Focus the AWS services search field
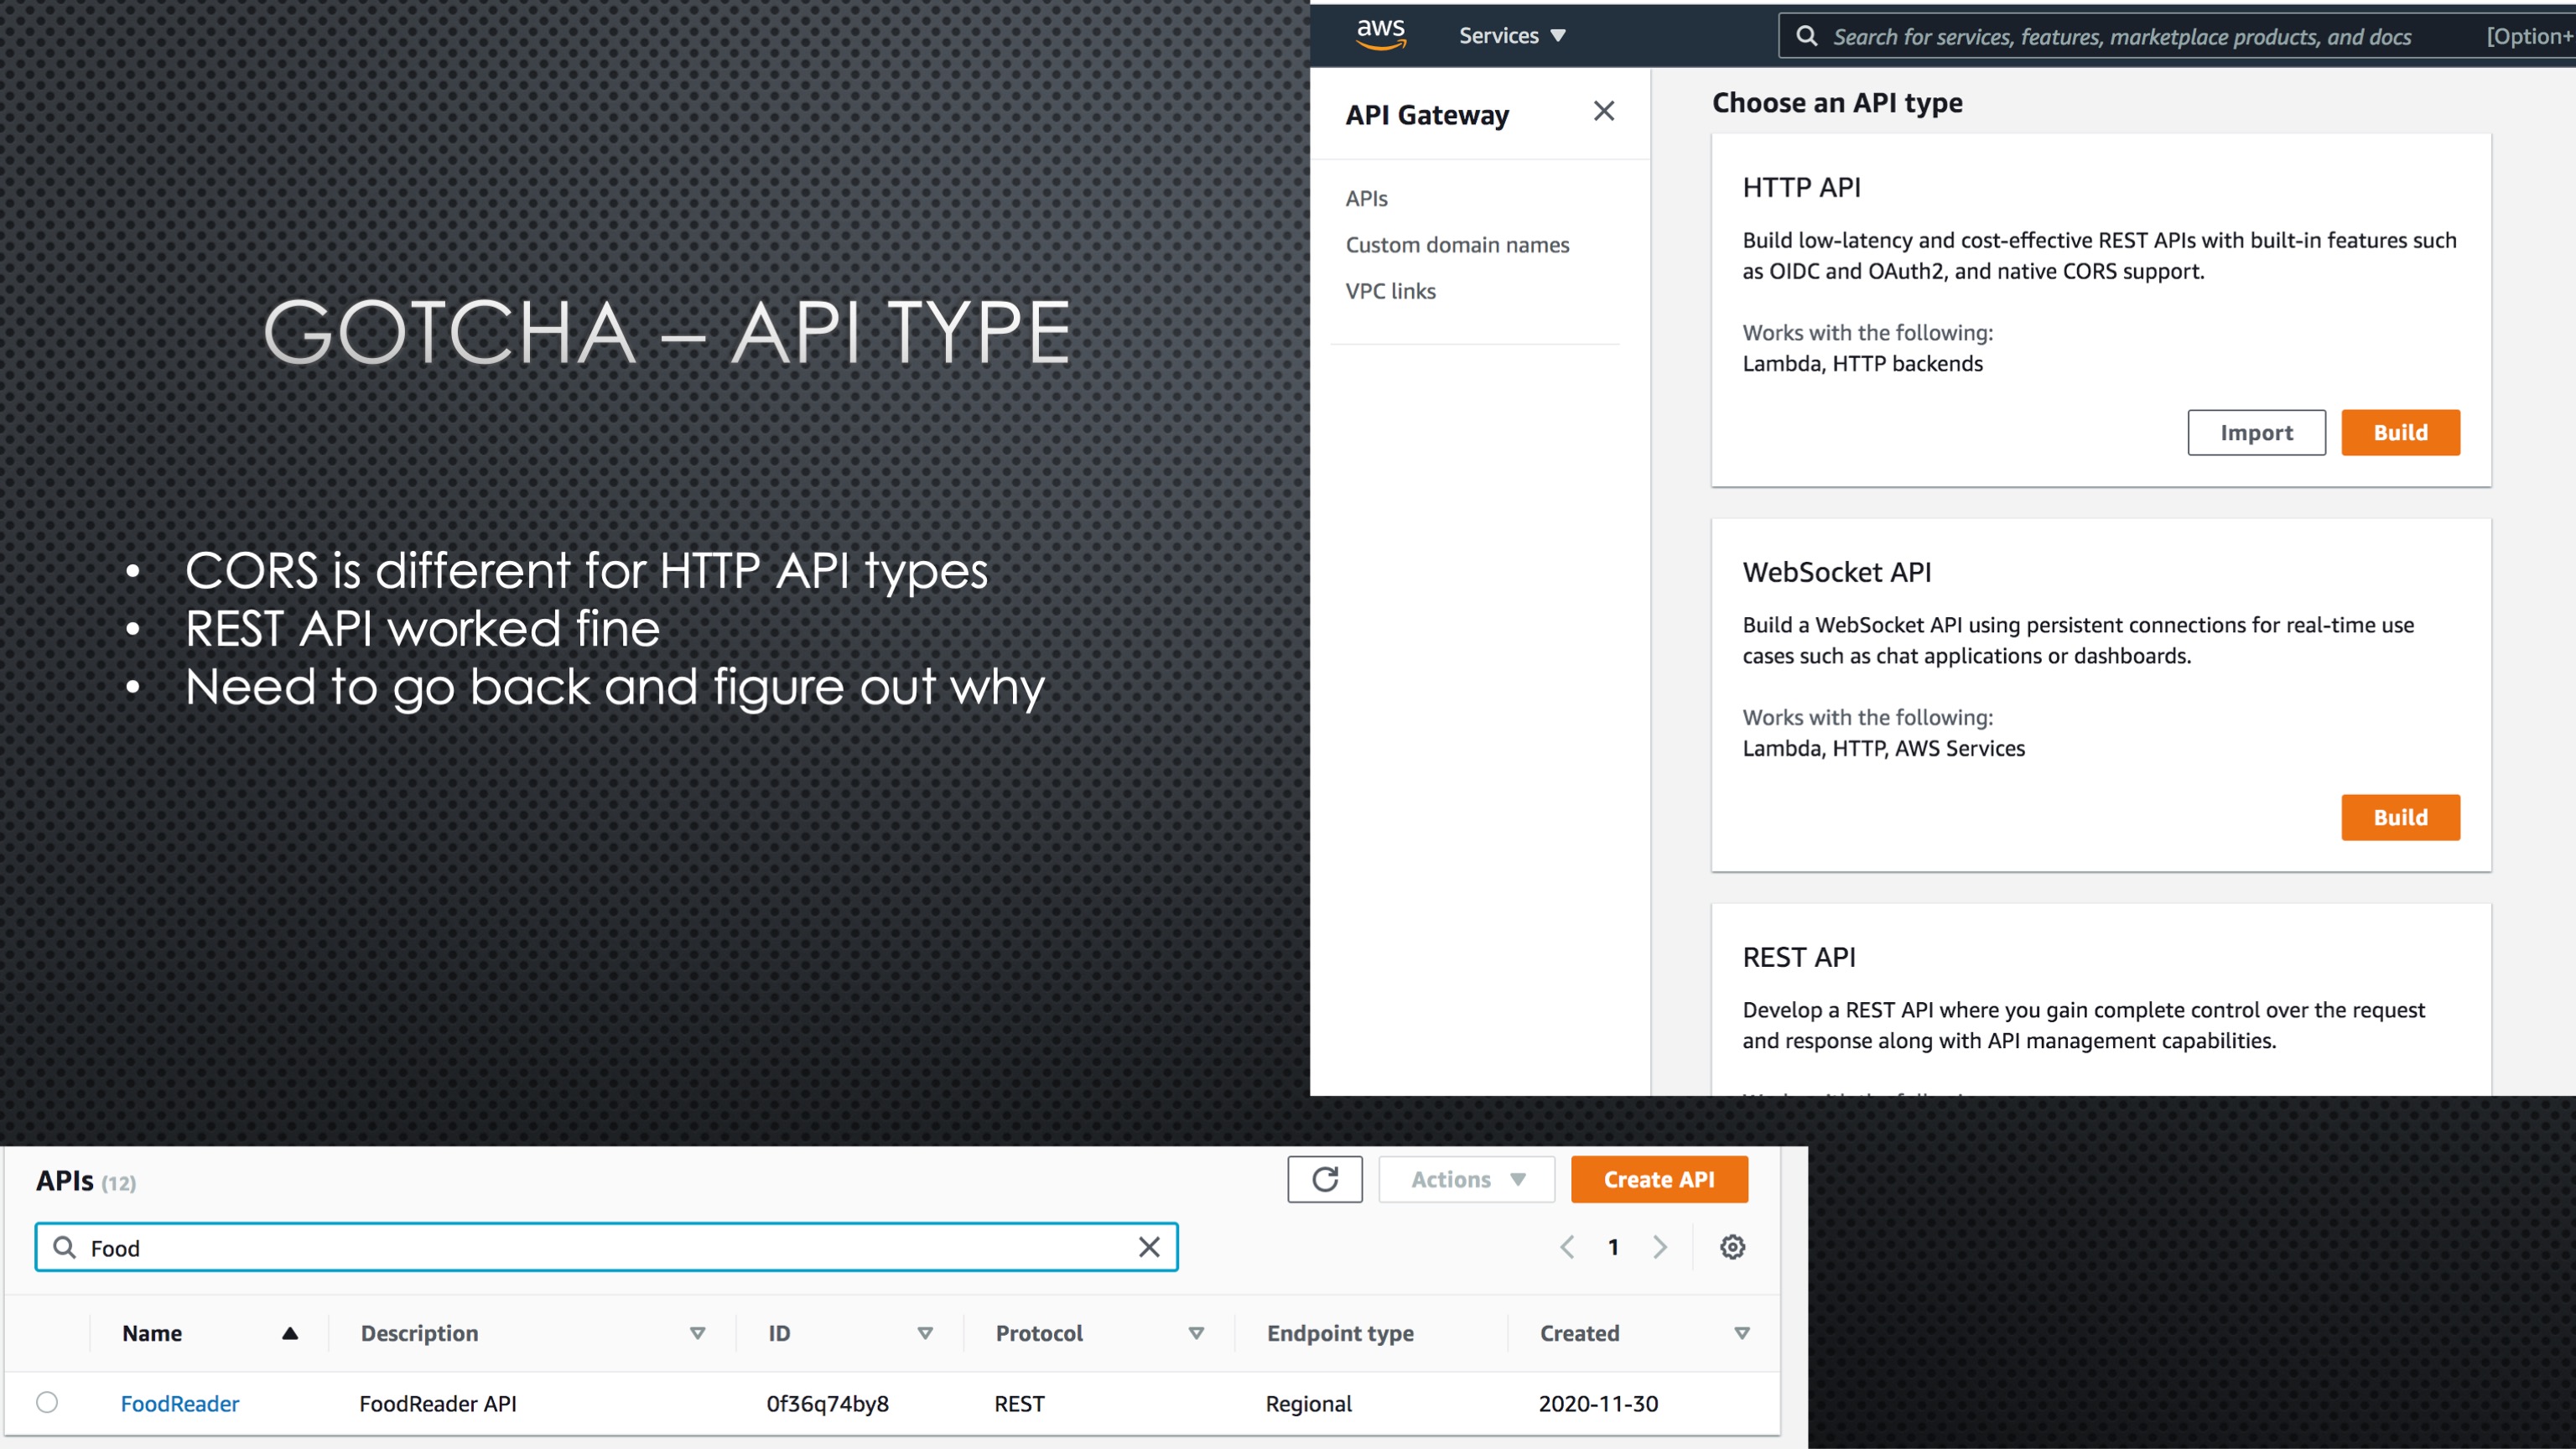 [x=2176, y=36]
